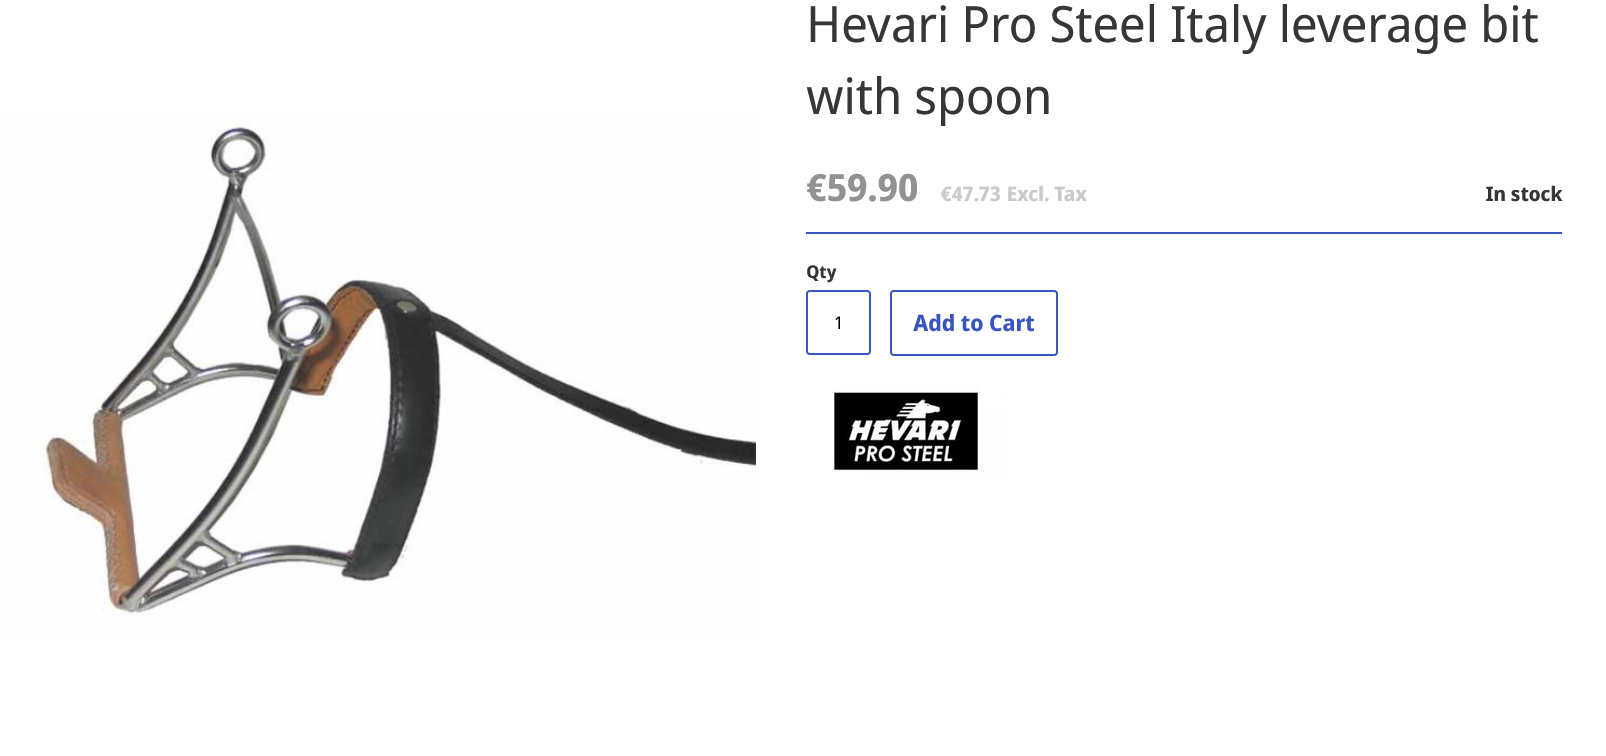Click the Qty label above the input
The image size is (1606, 756).
coord(821,272)
